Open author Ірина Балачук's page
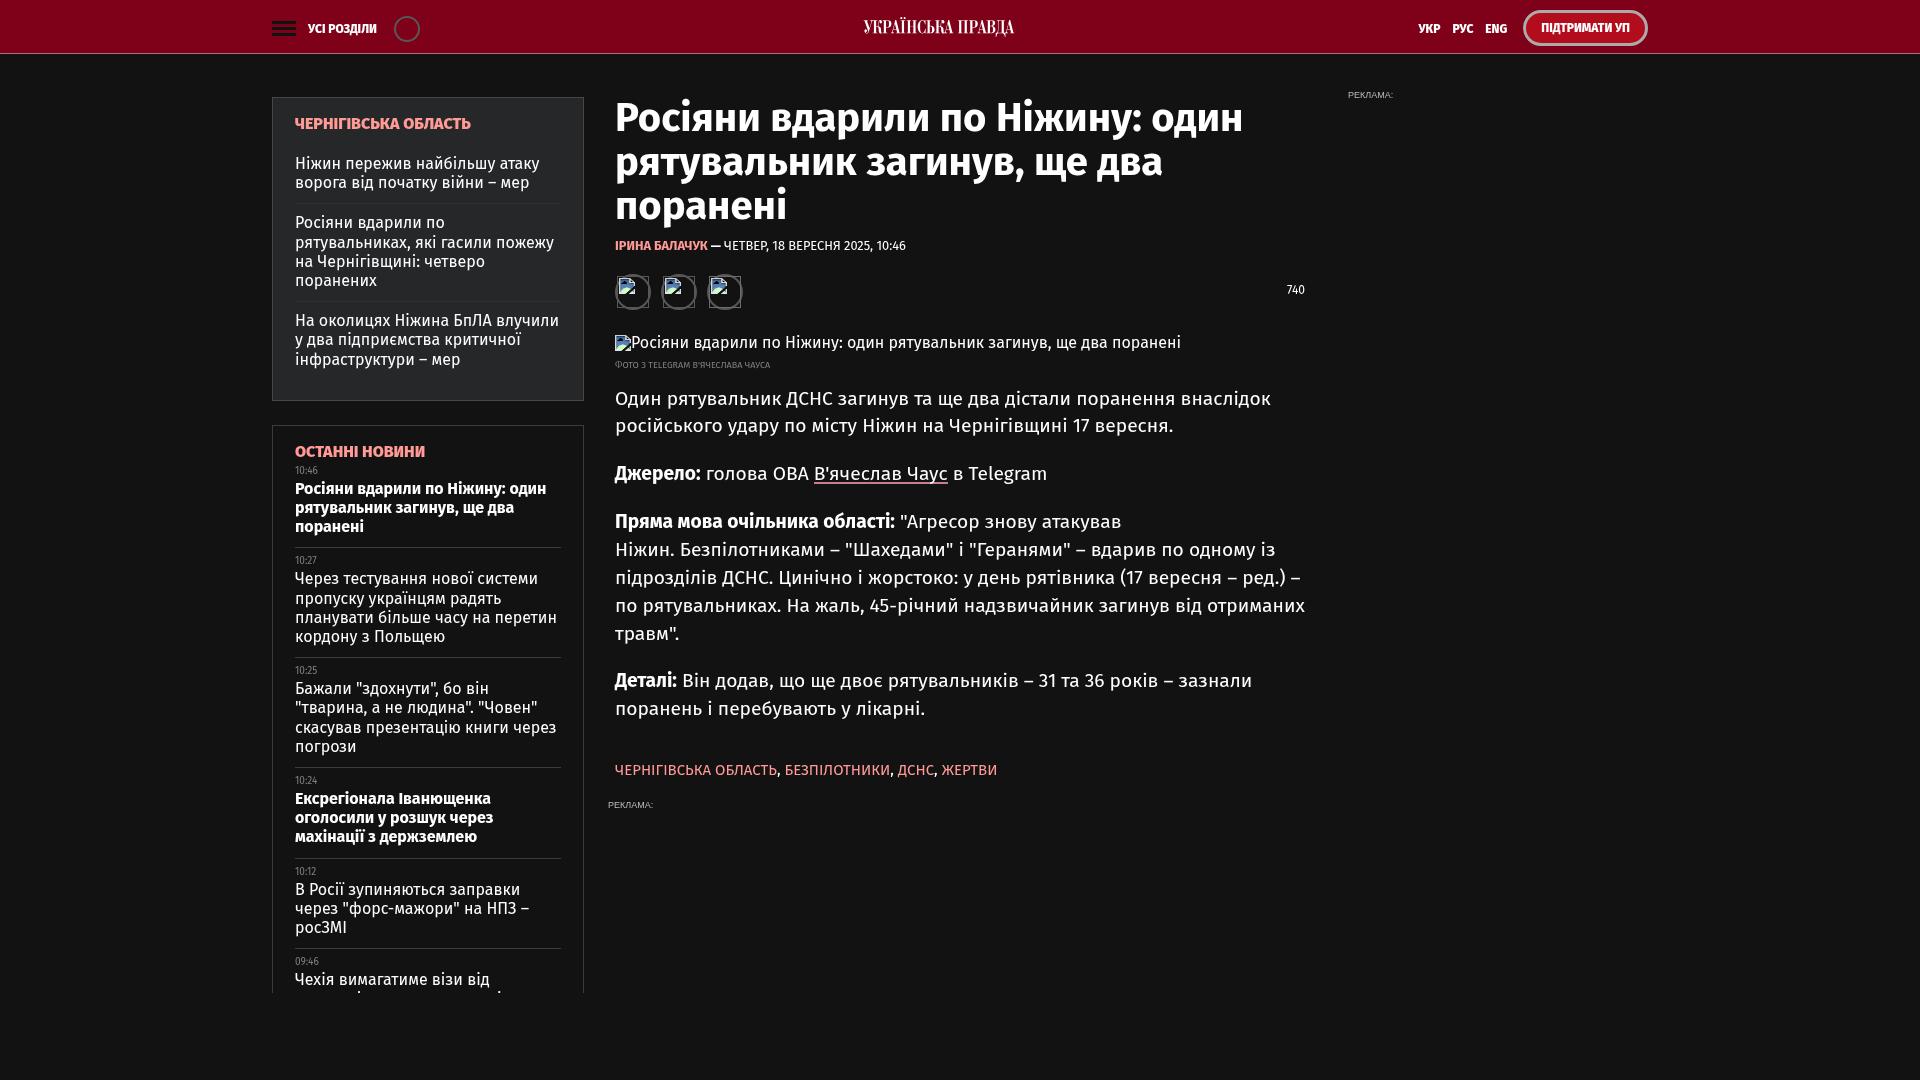This screenshot has width=1920, height=1080. (x=661, y=246)
